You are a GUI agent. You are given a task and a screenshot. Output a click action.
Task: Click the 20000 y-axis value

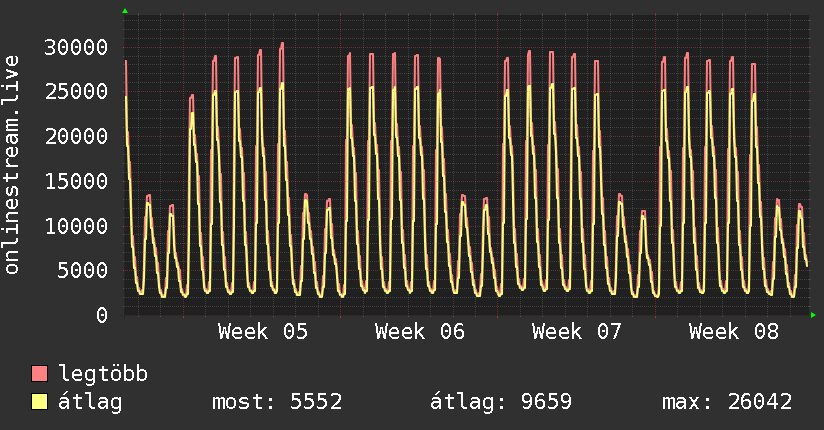coord(78,137)
